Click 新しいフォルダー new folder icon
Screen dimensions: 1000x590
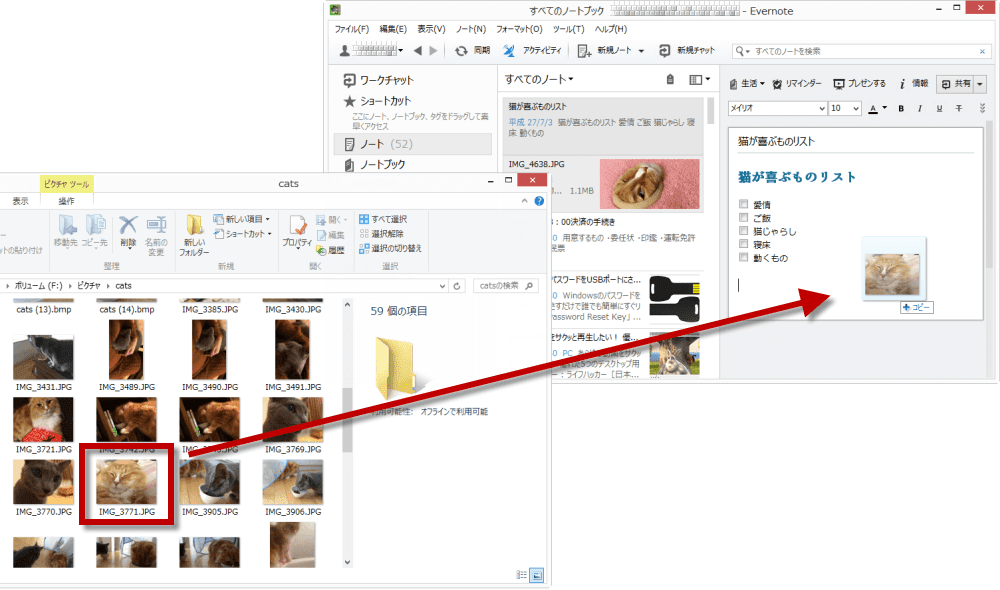pos(194,225)
